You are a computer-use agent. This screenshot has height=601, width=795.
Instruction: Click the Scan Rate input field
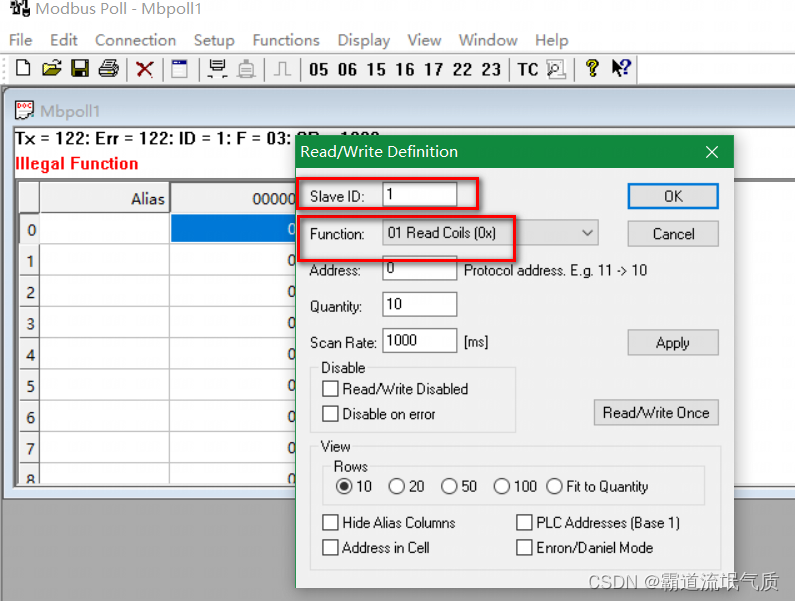[x=419, y=340]
